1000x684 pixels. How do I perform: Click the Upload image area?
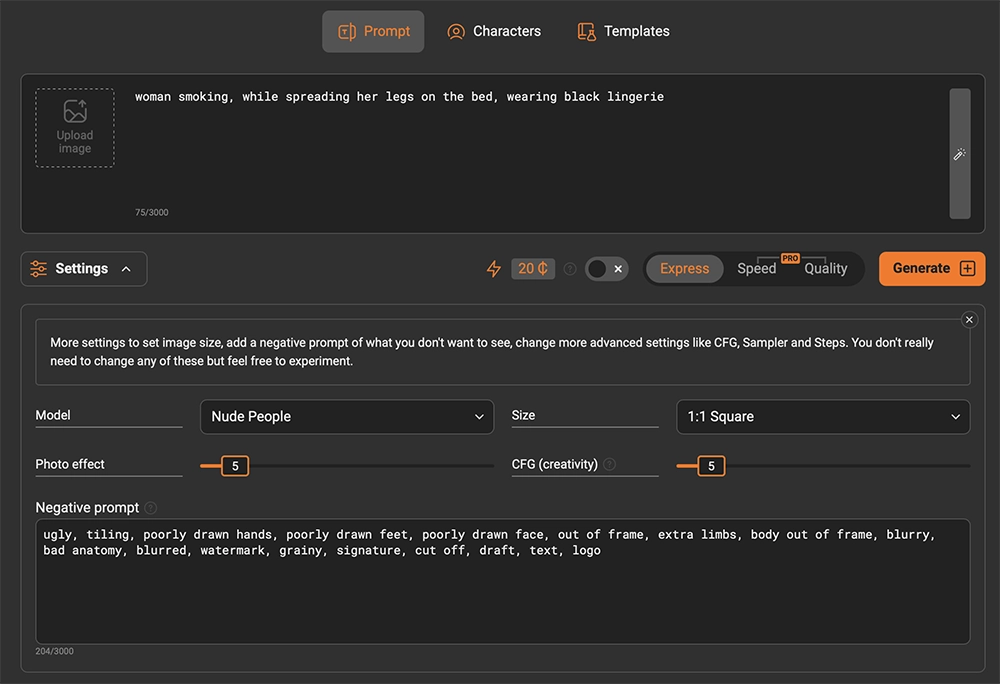[x=74, y=127]
